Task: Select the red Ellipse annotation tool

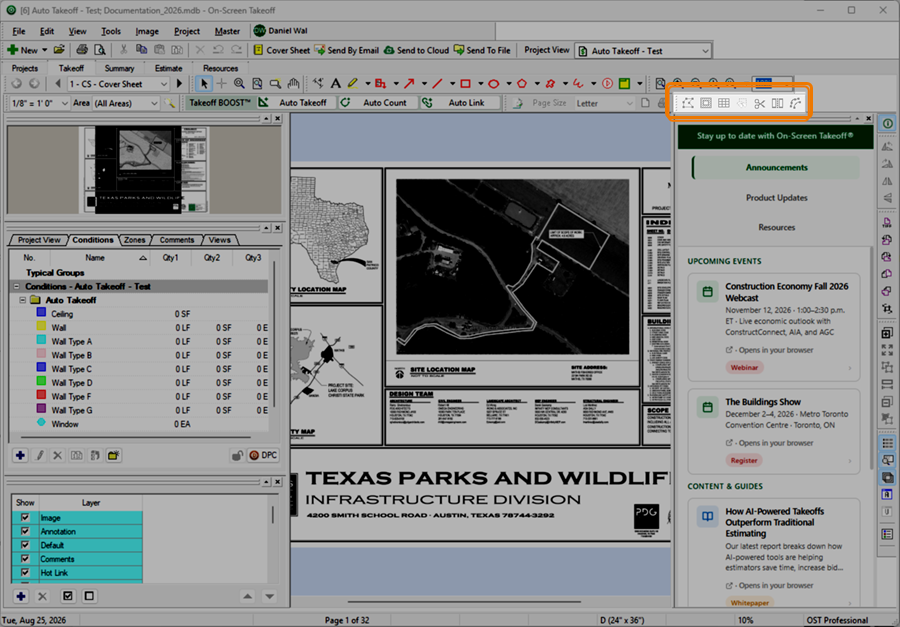Action: point(494,84)
